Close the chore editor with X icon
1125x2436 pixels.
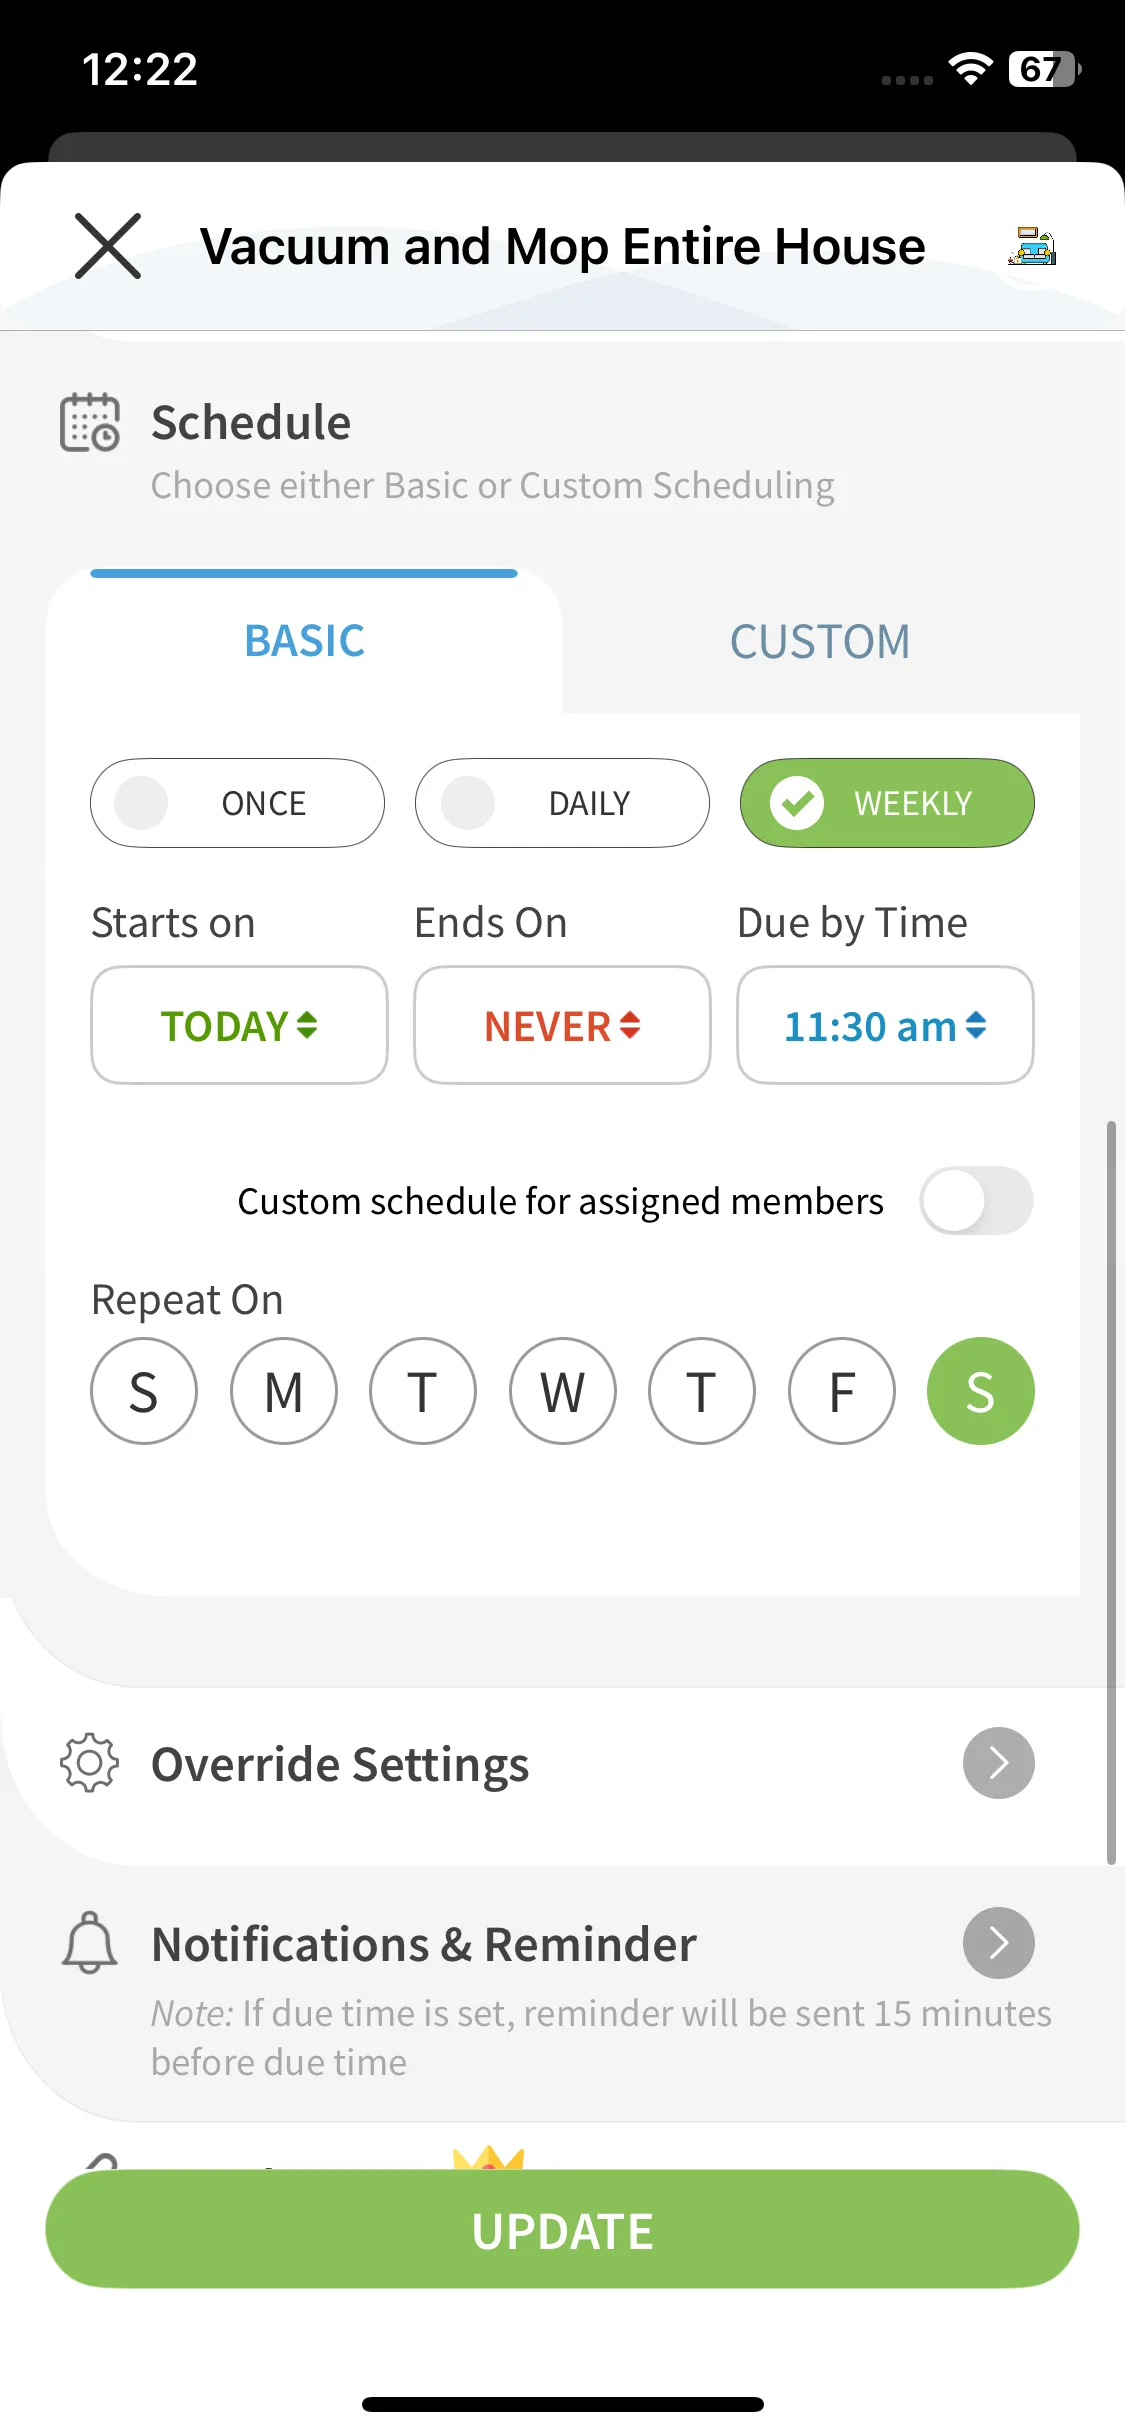108,246
